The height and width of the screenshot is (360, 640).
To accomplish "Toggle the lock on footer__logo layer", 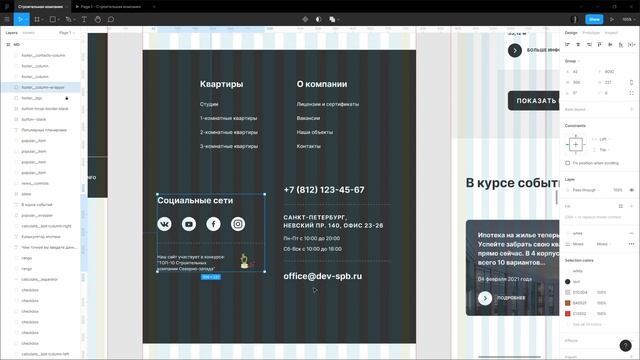I will pyautogui.click(x=67, y=98).
